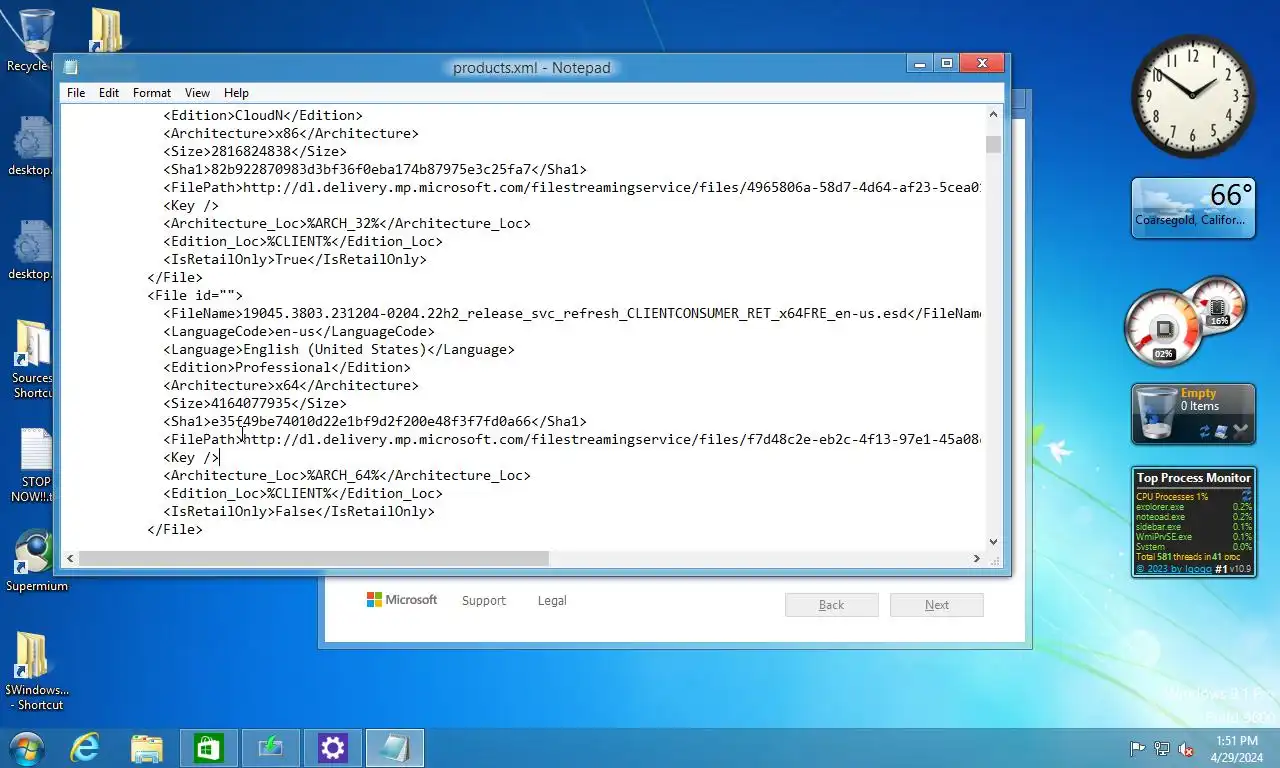Image resolution: width=1280 pixels, height=768 pixels.
Task: Click the <Edition>CloudN</Edition> line
Action: coord(263,115)
